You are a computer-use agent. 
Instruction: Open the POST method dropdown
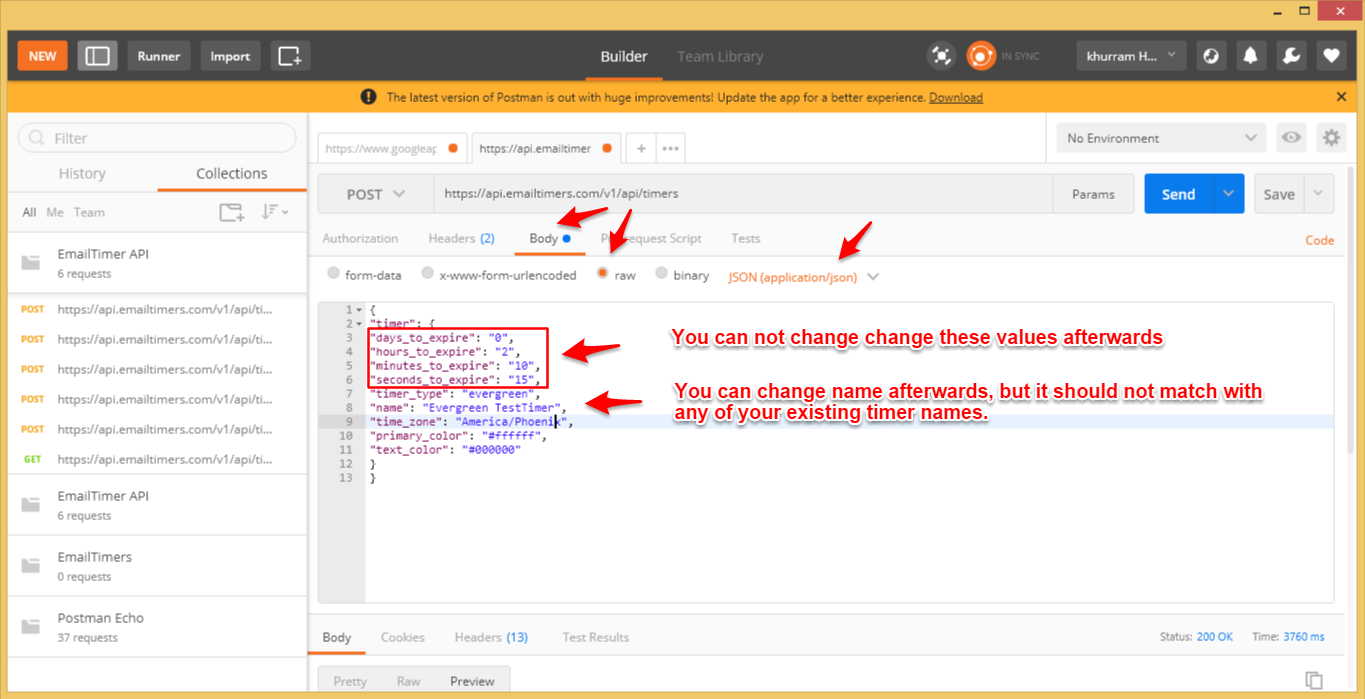coord(375,194)
